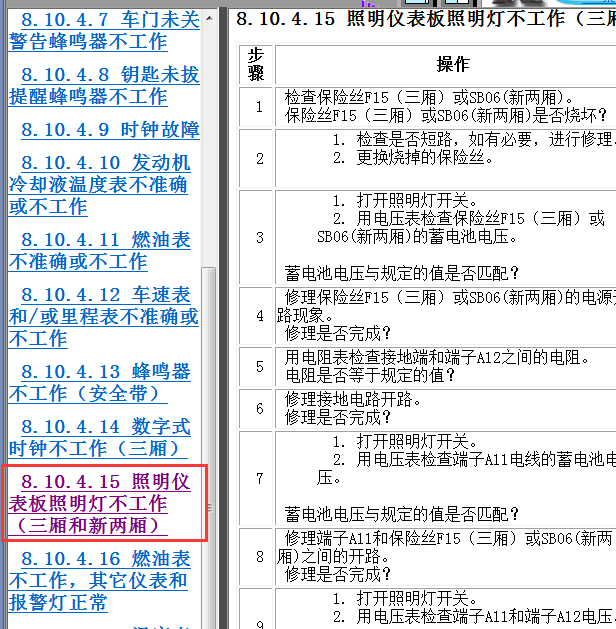
Task: Click step 3 text 蓄电池电压与规定的值是否匹配?
Action: [x=402, y=274]
